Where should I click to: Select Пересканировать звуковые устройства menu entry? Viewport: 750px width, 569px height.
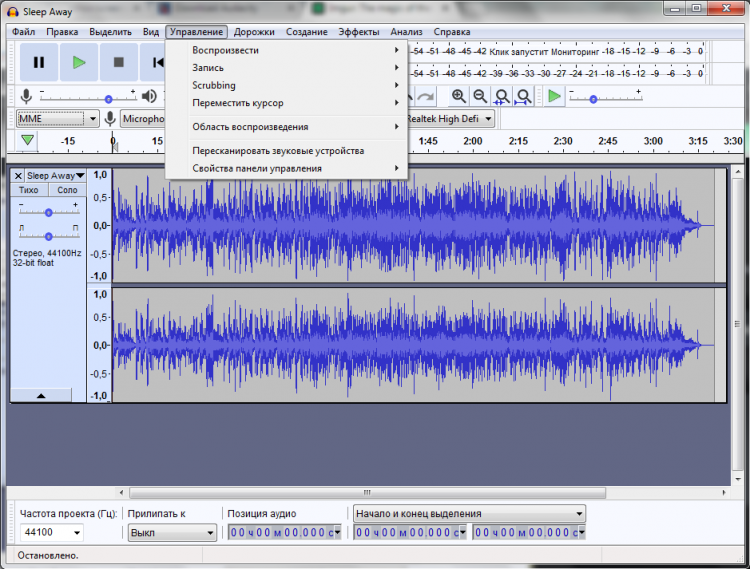(278, 151)
